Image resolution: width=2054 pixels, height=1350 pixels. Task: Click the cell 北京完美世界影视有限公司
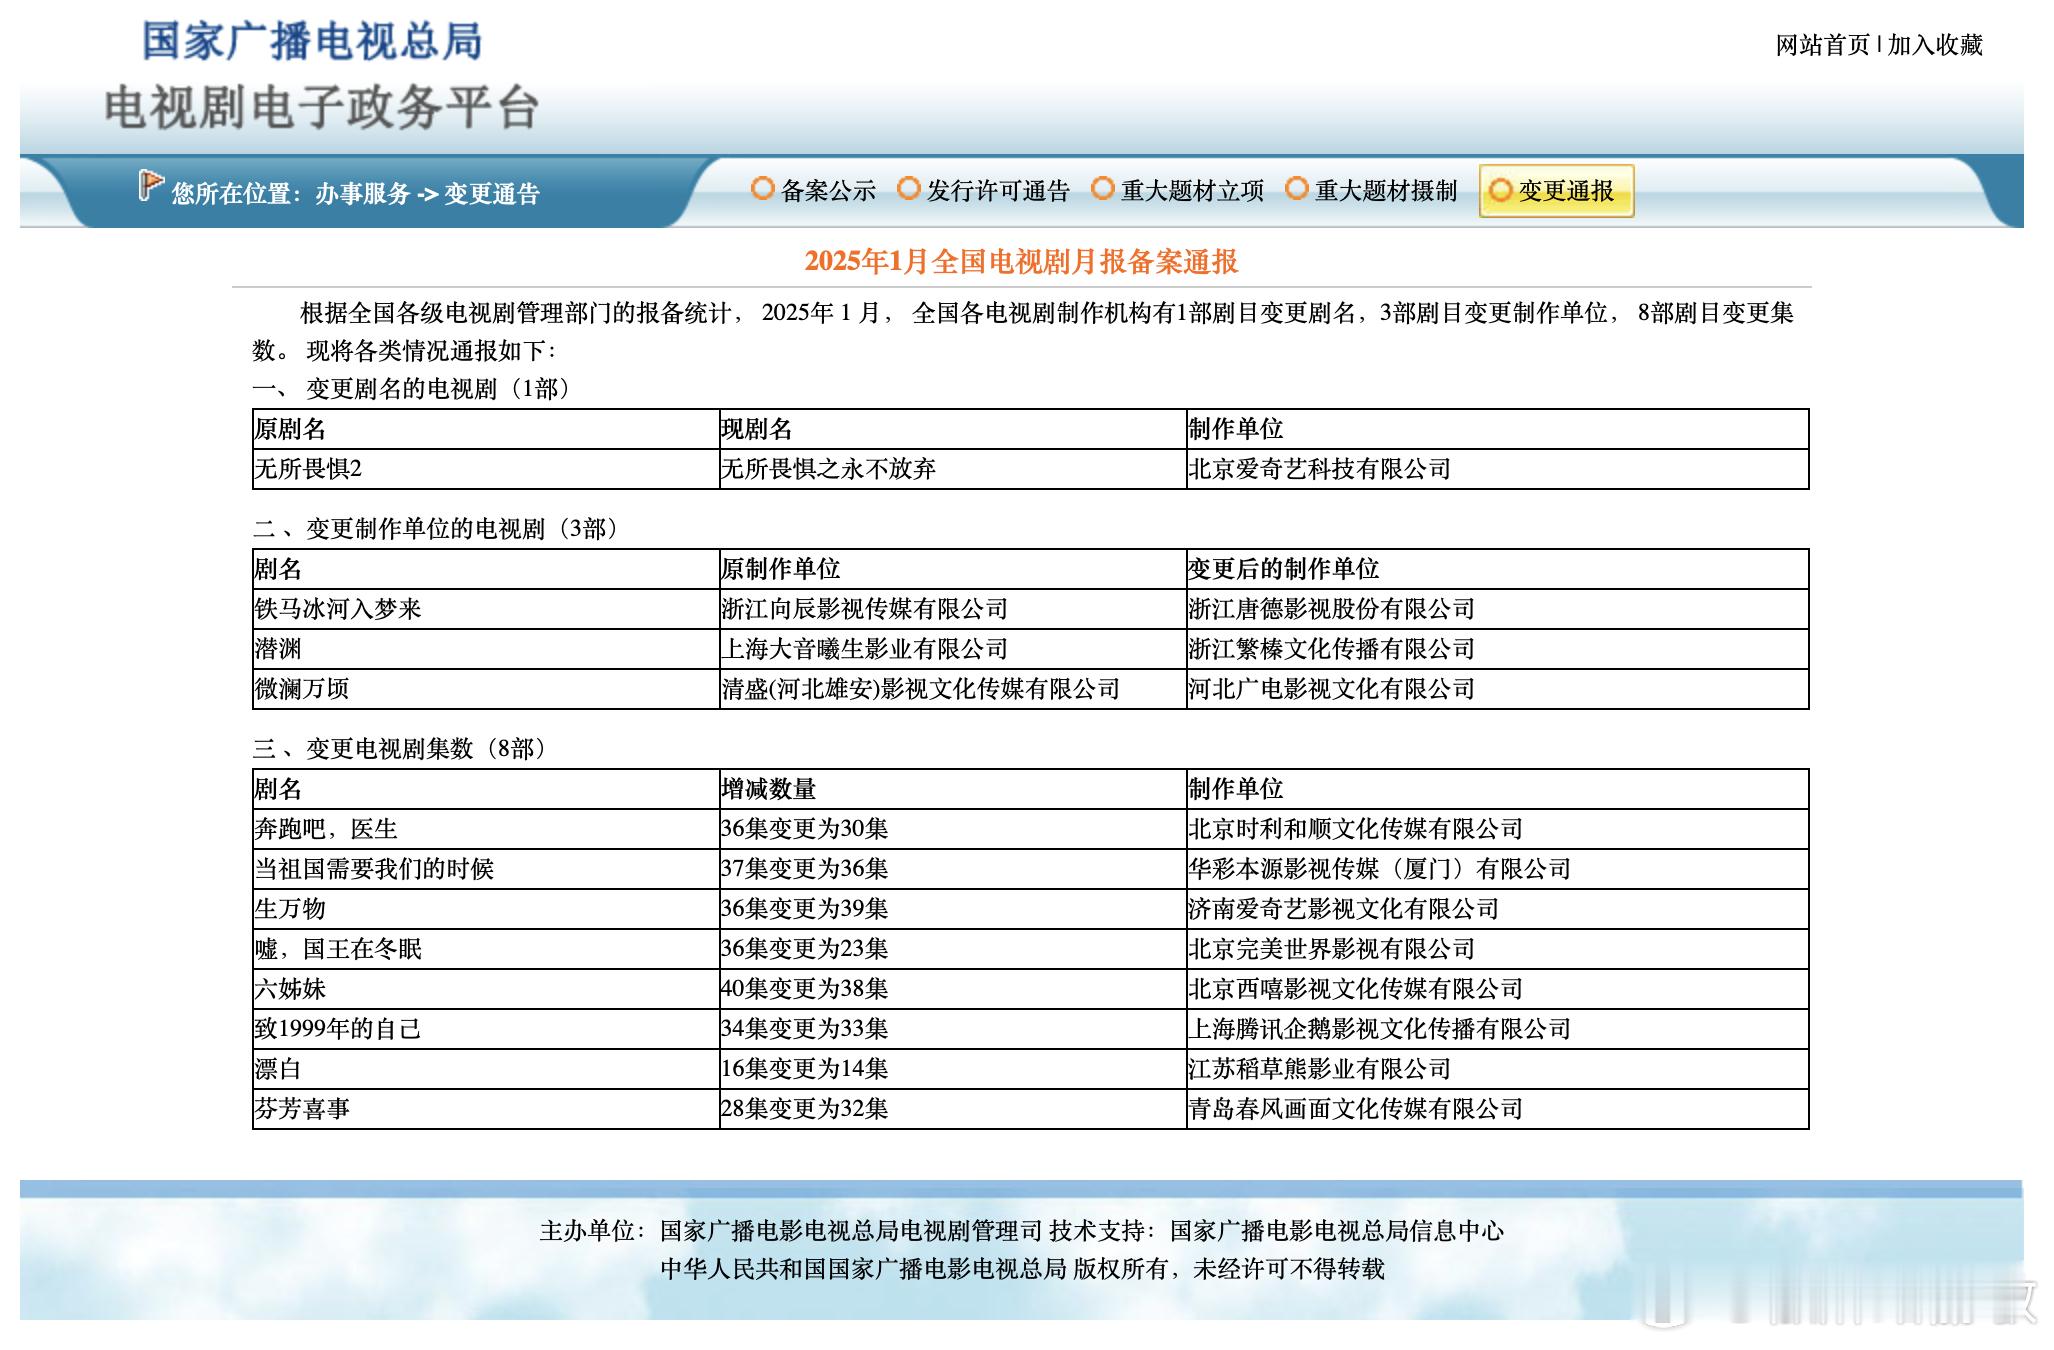(x=1497, y=949)
